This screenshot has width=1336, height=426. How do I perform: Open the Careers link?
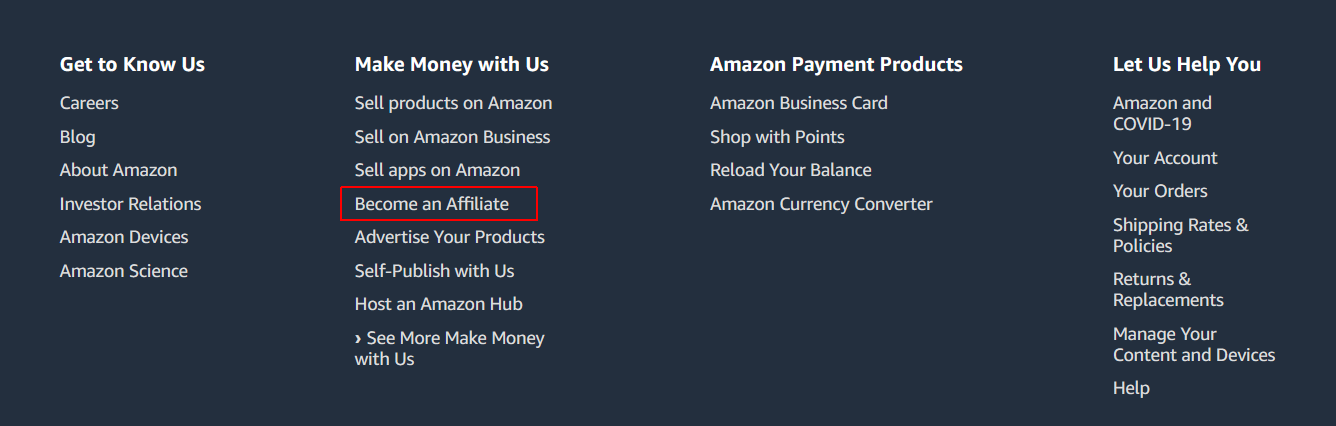[x=89, y=103]
